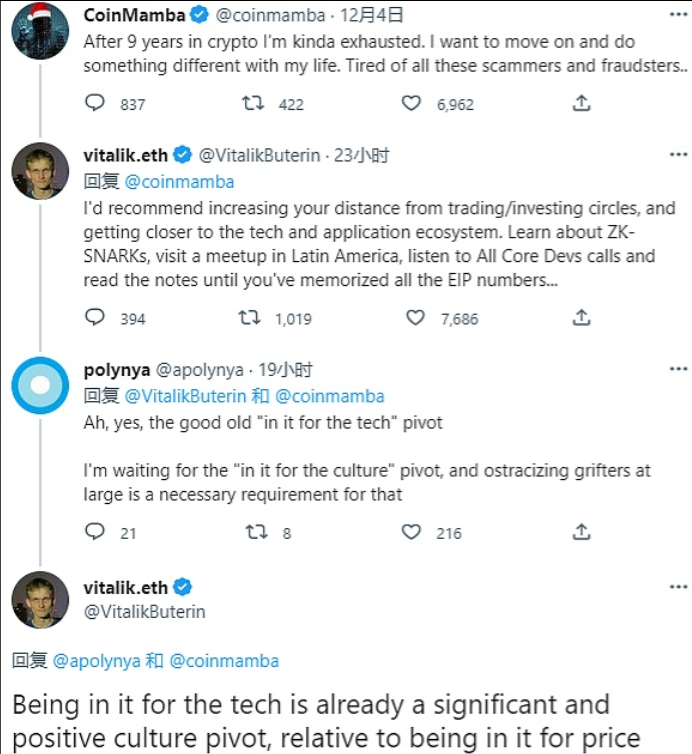692x754 pixels.
Task: Like CoinMamba's tweet with 6,962 likes
Action: coord(411,103)
